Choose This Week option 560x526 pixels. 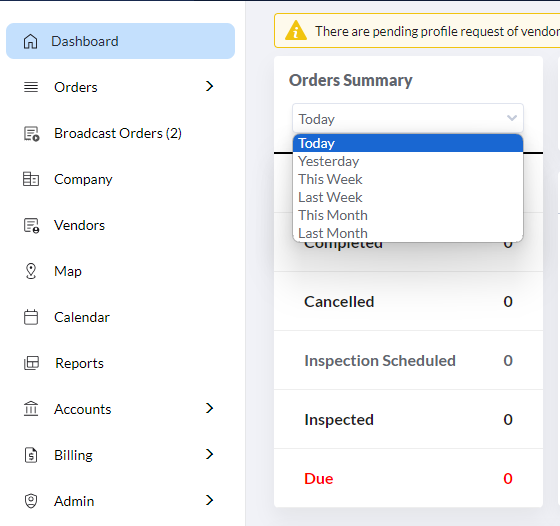tap(408, 179)
